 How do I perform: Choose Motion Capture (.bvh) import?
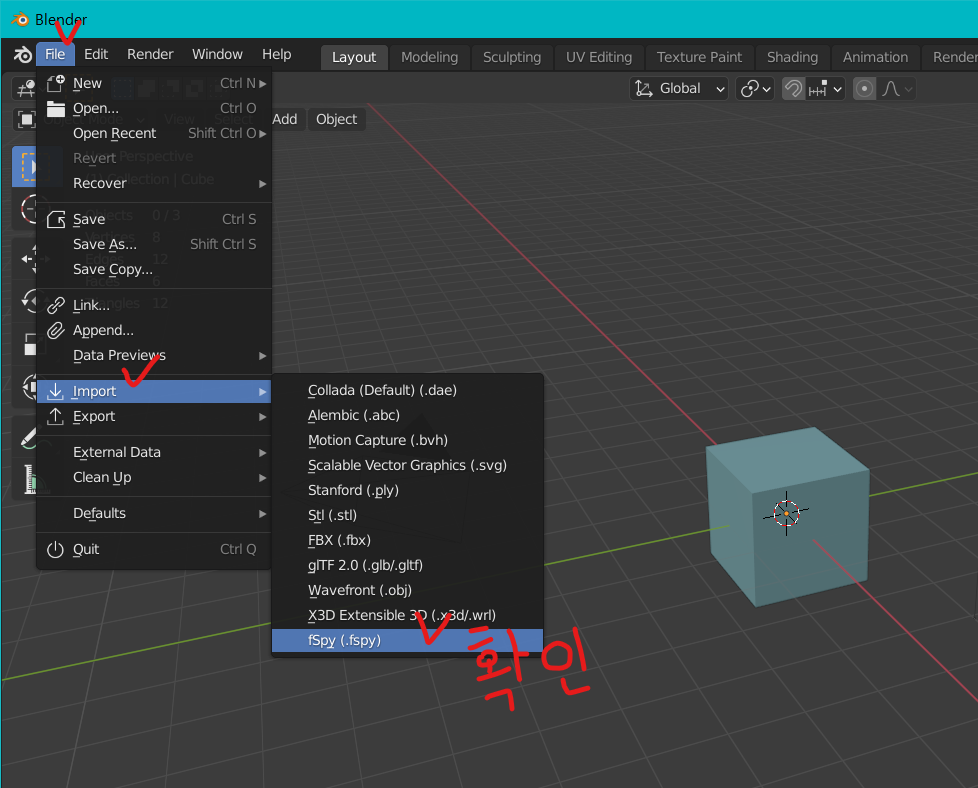click(x=407, y=440)
